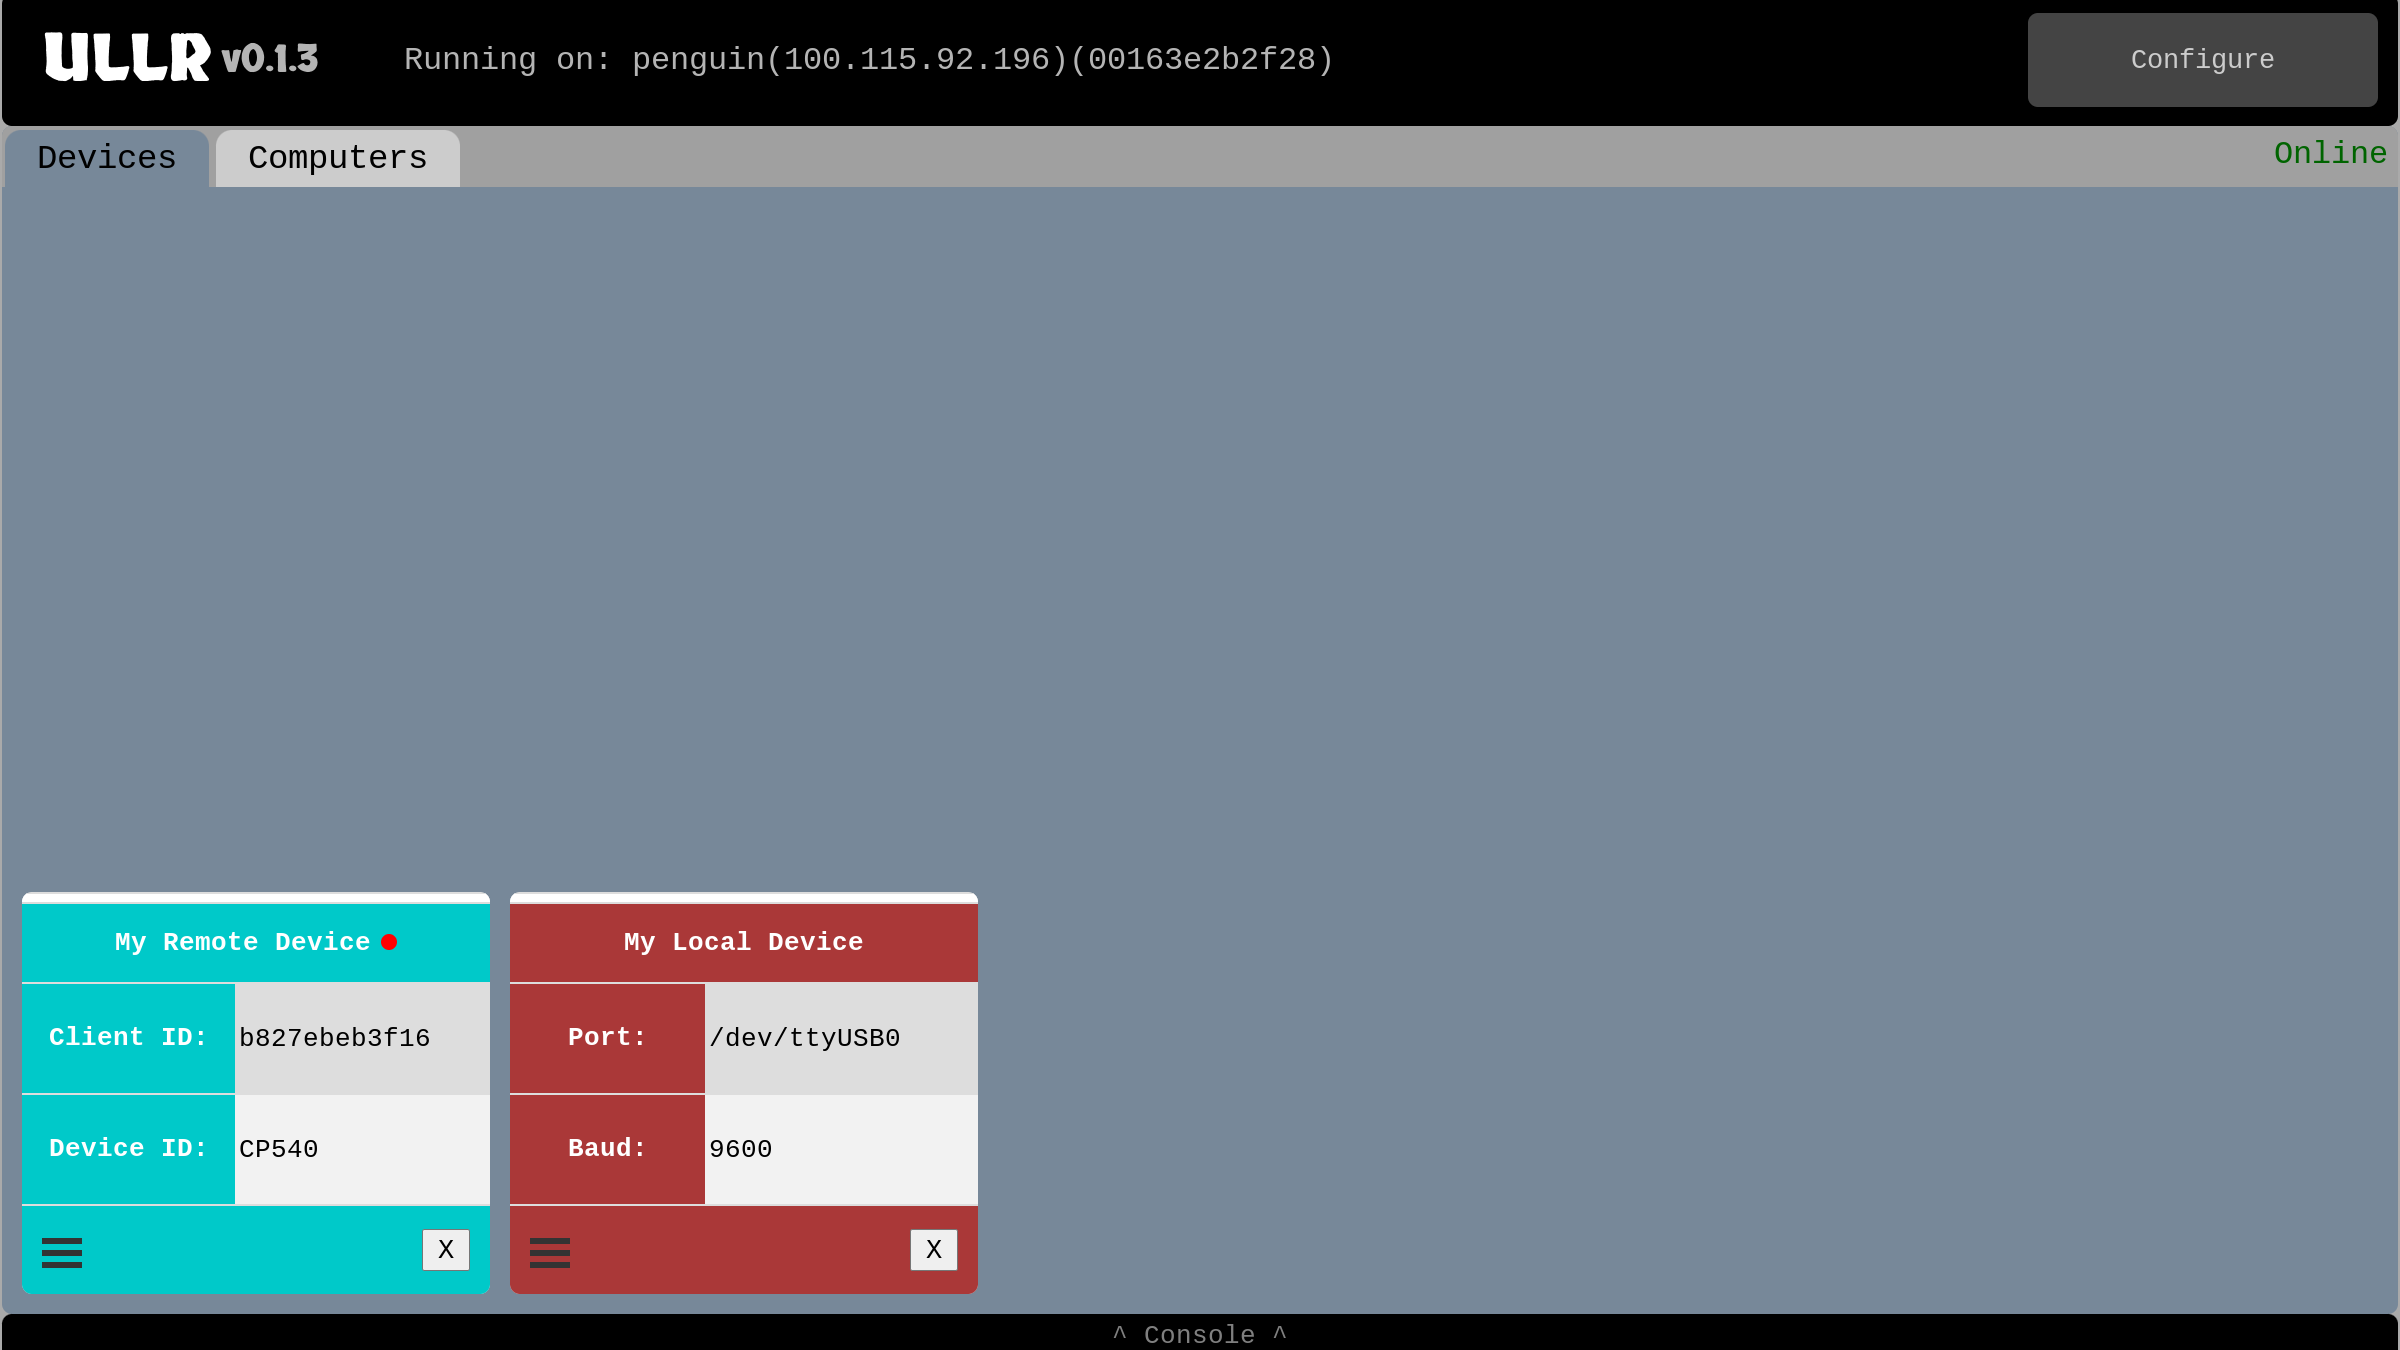Image resolution: width=2400 pixels, height=1350 pixels.
Task: Remove My Remote Device with X button
Action: 446,1250
